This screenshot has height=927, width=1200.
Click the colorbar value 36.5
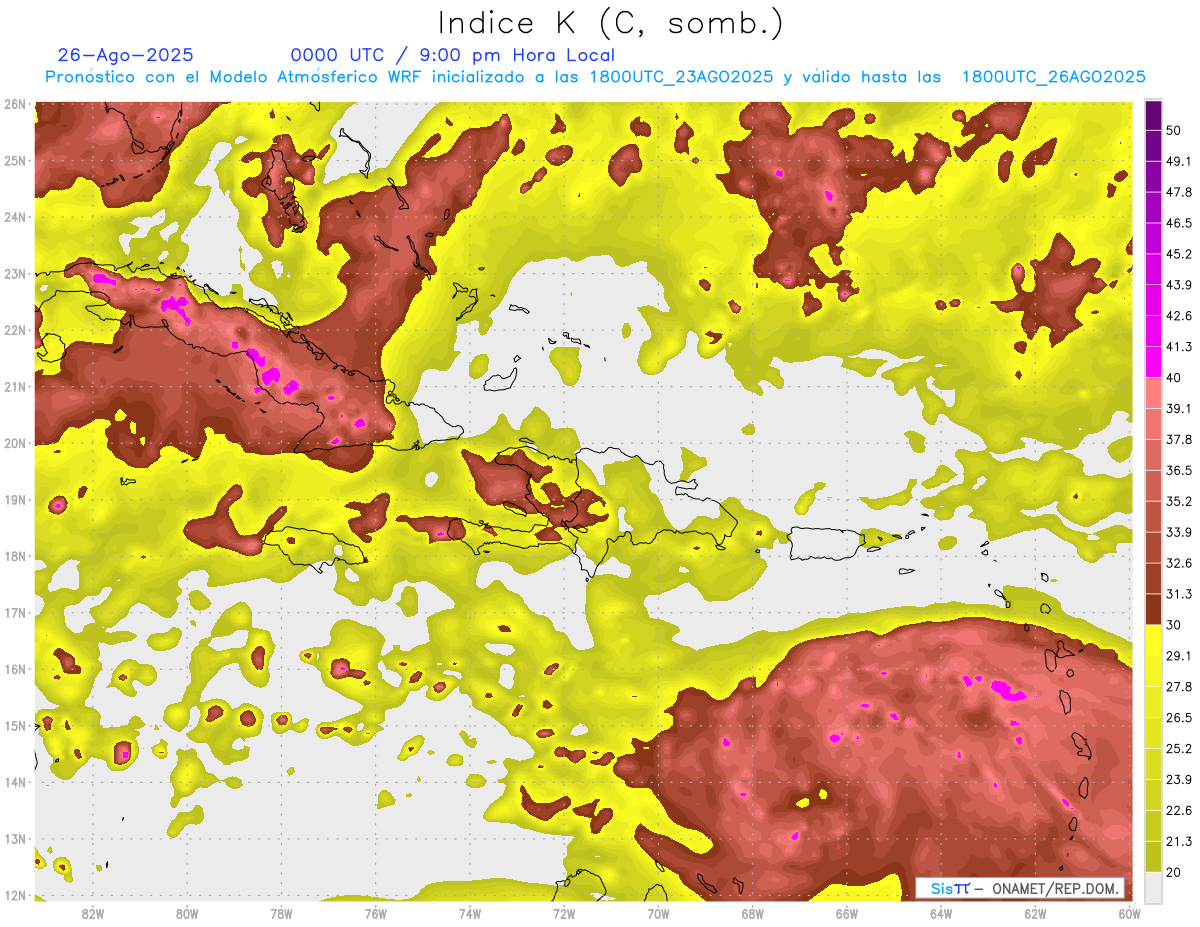tap(1179, 470)
